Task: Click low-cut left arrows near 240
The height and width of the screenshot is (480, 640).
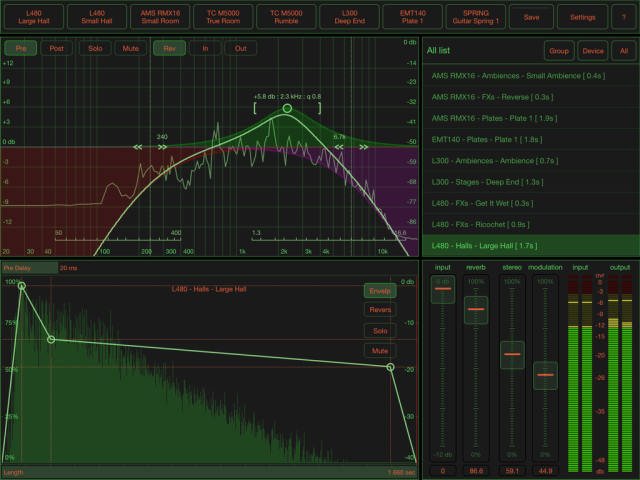Action: coord(138,147)
